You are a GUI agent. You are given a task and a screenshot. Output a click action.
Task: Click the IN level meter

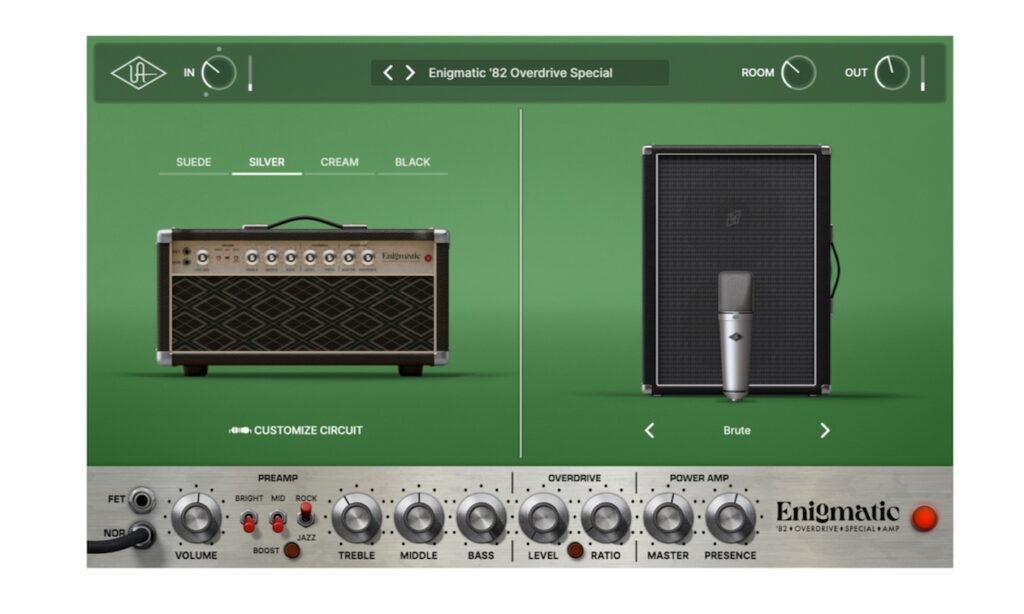pos(250,73)
